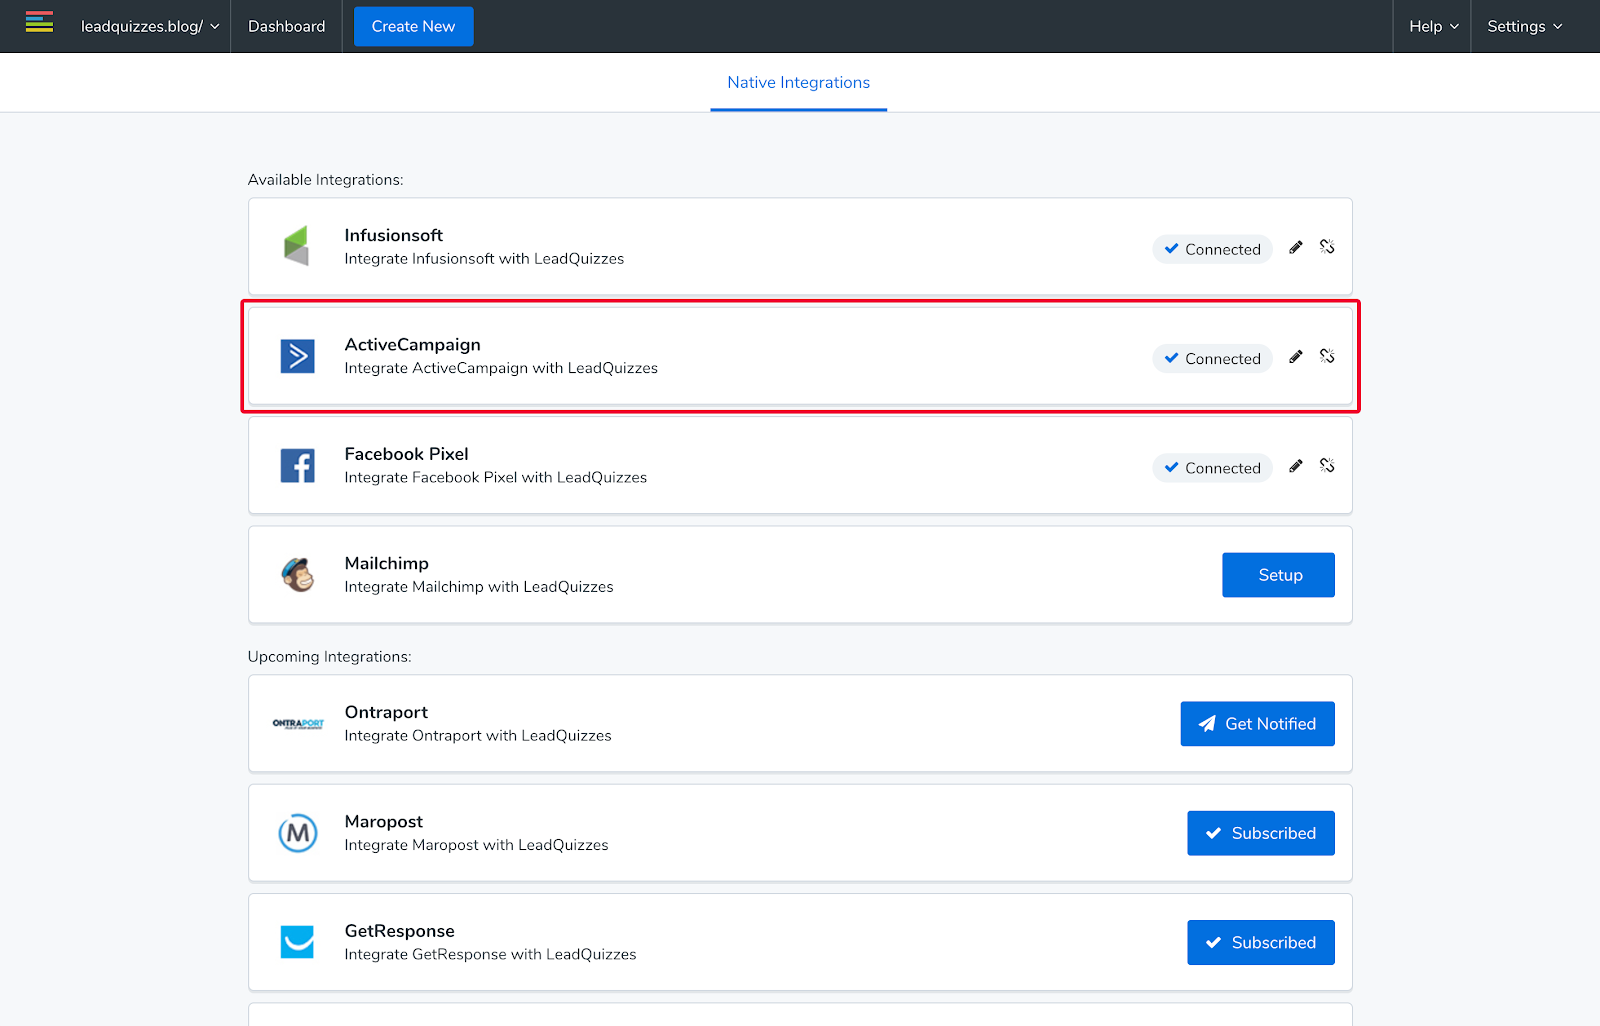Go to the Dashboard menu item
Viewport: 1600px width, 1026px height.
pos(286,26)
